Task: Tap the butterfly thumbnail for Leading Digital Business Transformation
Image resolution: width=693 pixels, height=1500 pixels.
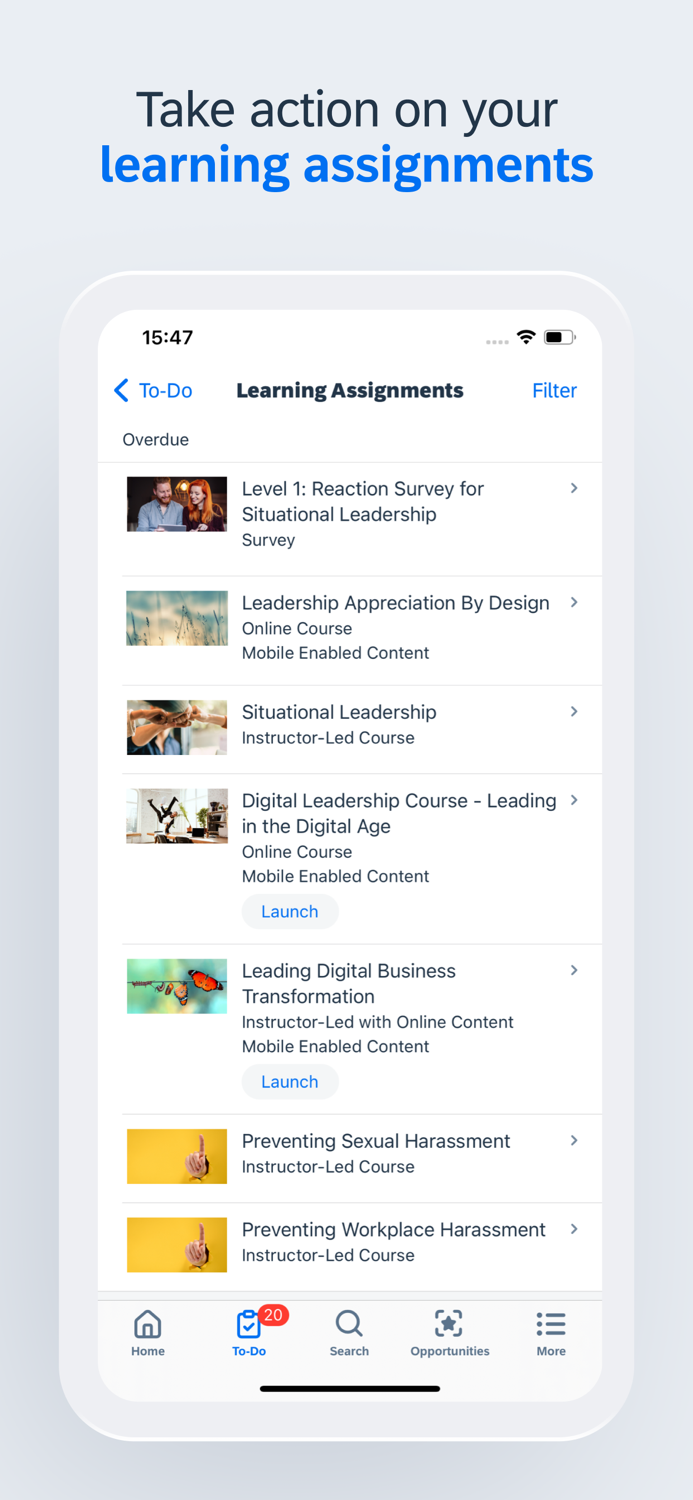Action: (176, 986)
